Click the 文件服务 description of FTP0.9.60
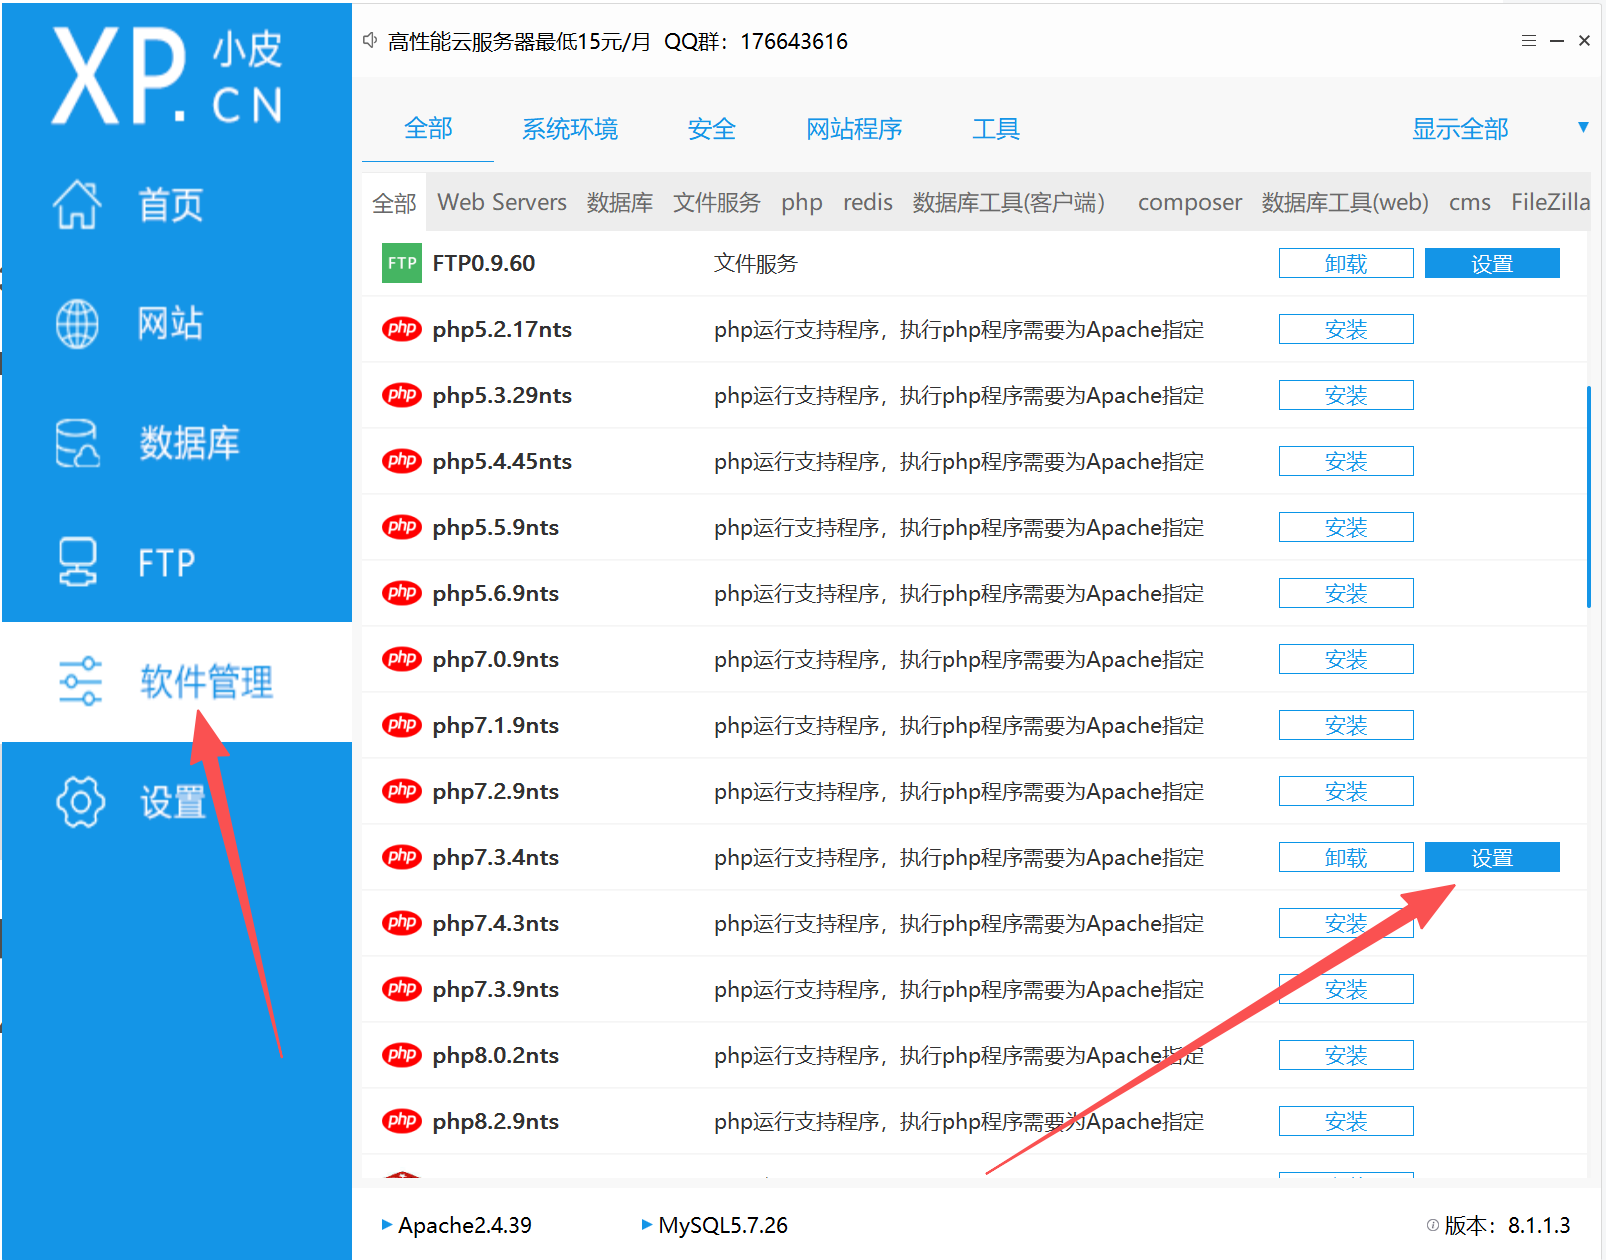 point(755,263)
